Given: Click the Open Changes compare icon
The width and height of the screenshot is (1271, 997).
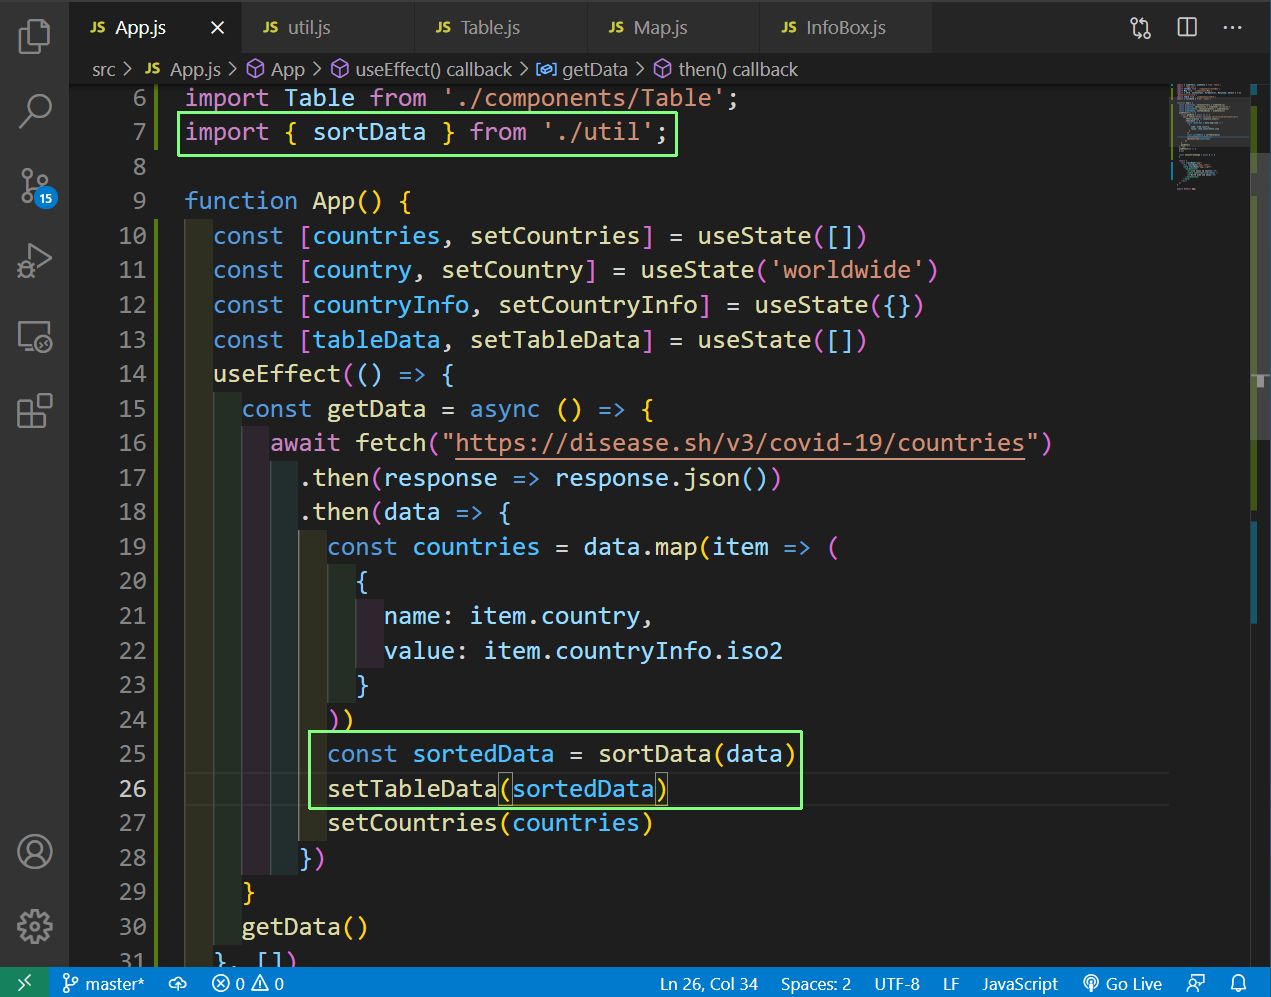Looking at the screenshot, I should pos(1140,28).
